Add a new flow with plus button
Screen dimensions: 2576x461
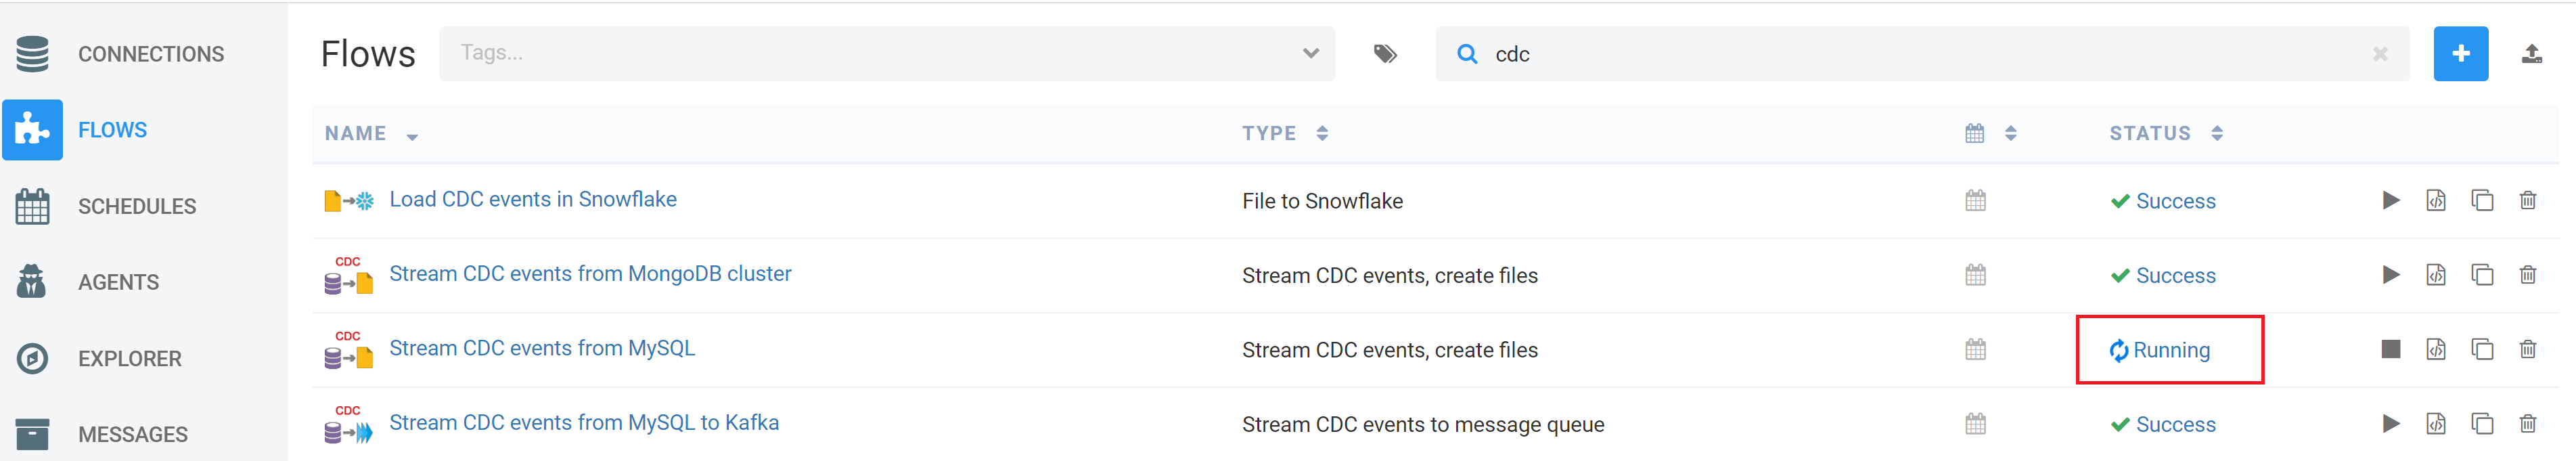pyautogui.click(x=2461, y=54)
